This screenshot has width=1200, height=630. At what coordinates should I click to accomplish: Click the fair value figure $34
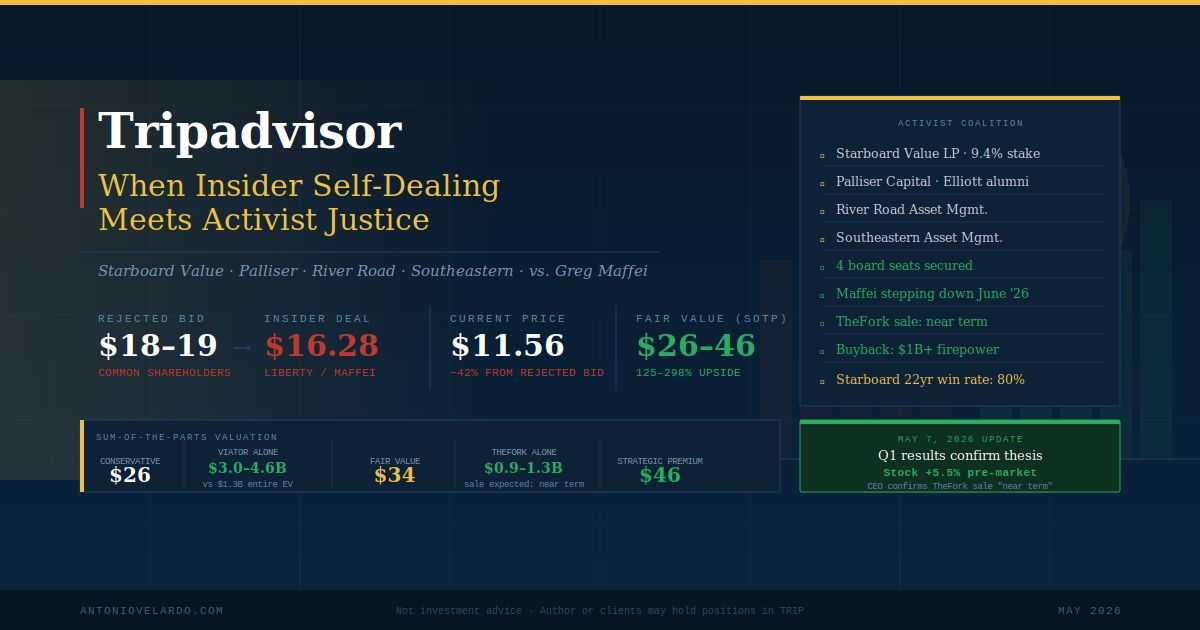click(395, 476)
